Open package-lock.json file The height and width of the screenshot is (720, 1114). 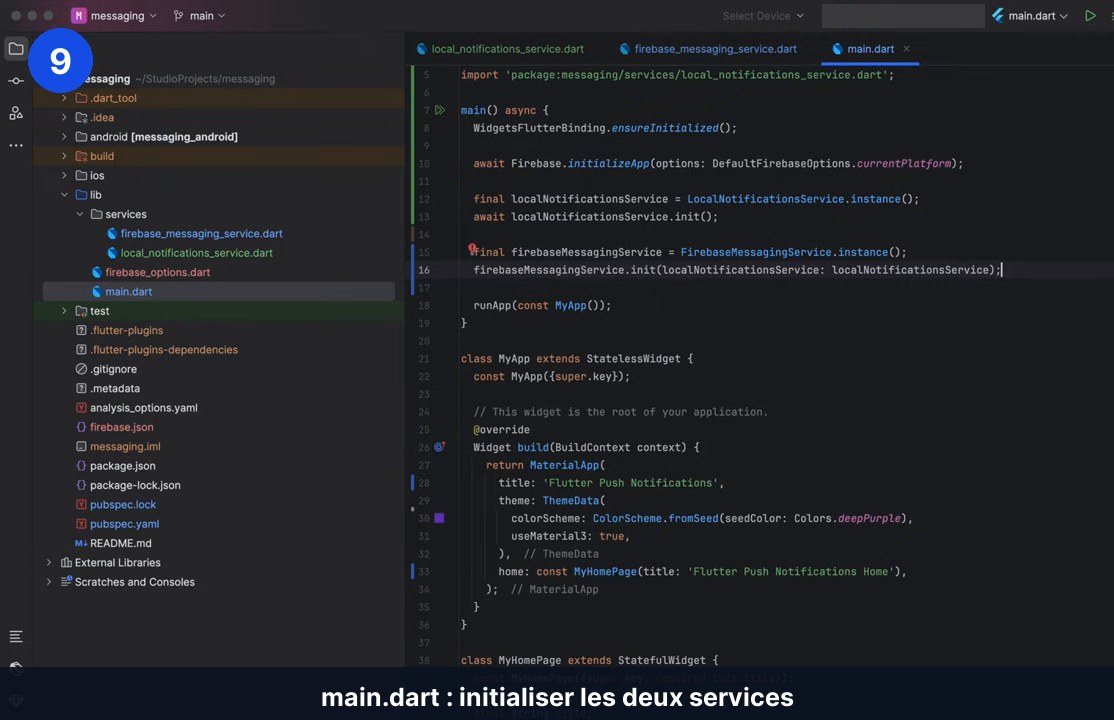pyautogui.click(x=135, y=485)
